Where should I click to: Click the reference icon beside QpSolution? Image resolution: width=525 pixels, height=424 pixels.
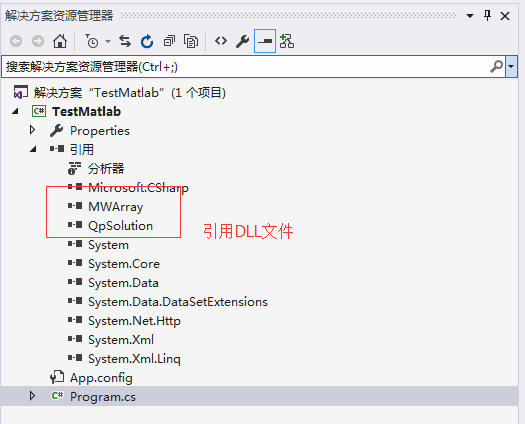click(x=75, y=225)
